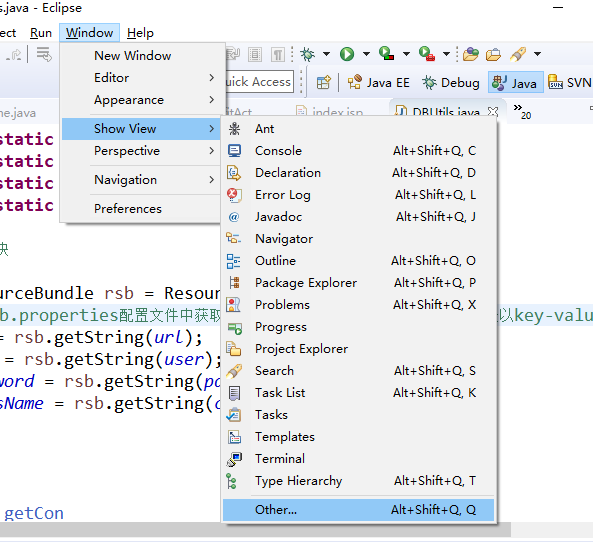Click the Problems view icon
This screenshot has width=593, height=542.
(233, 304)
